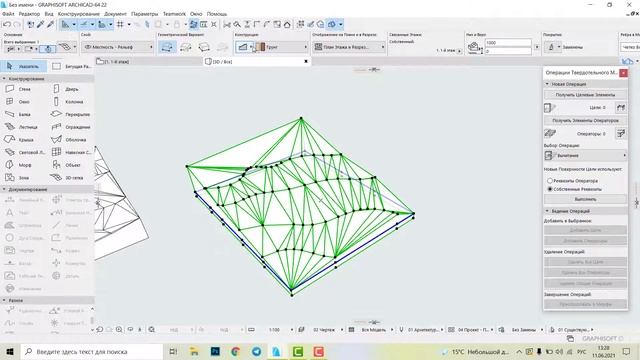Viewport: 640px width, 360px height.
Task: Click the eyedropper pick-up parameters icon
Action: click(x=40, y=24)
